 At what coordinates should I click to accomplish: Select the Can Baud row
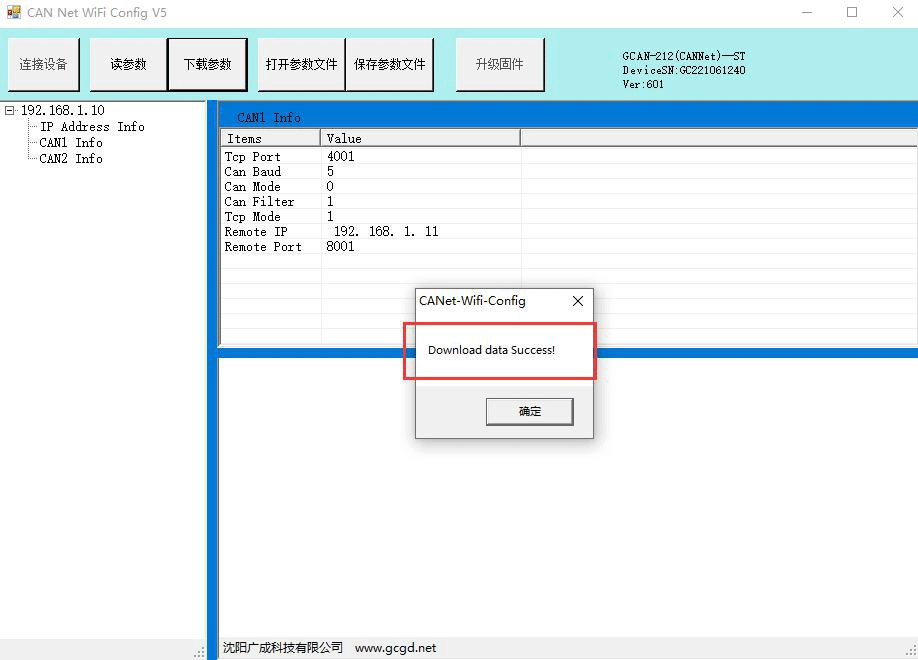[x=253, y=172]
